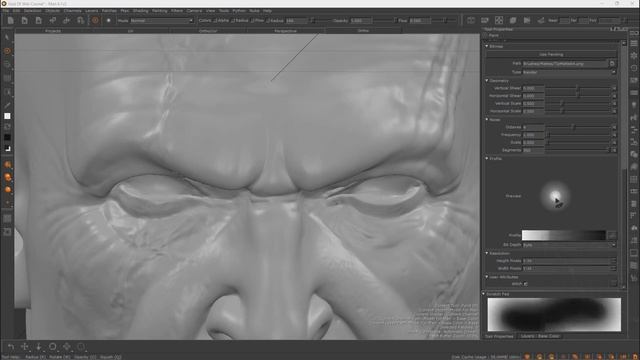
Task: Collapse the Bitmap section
Action: tap(487, 46)
